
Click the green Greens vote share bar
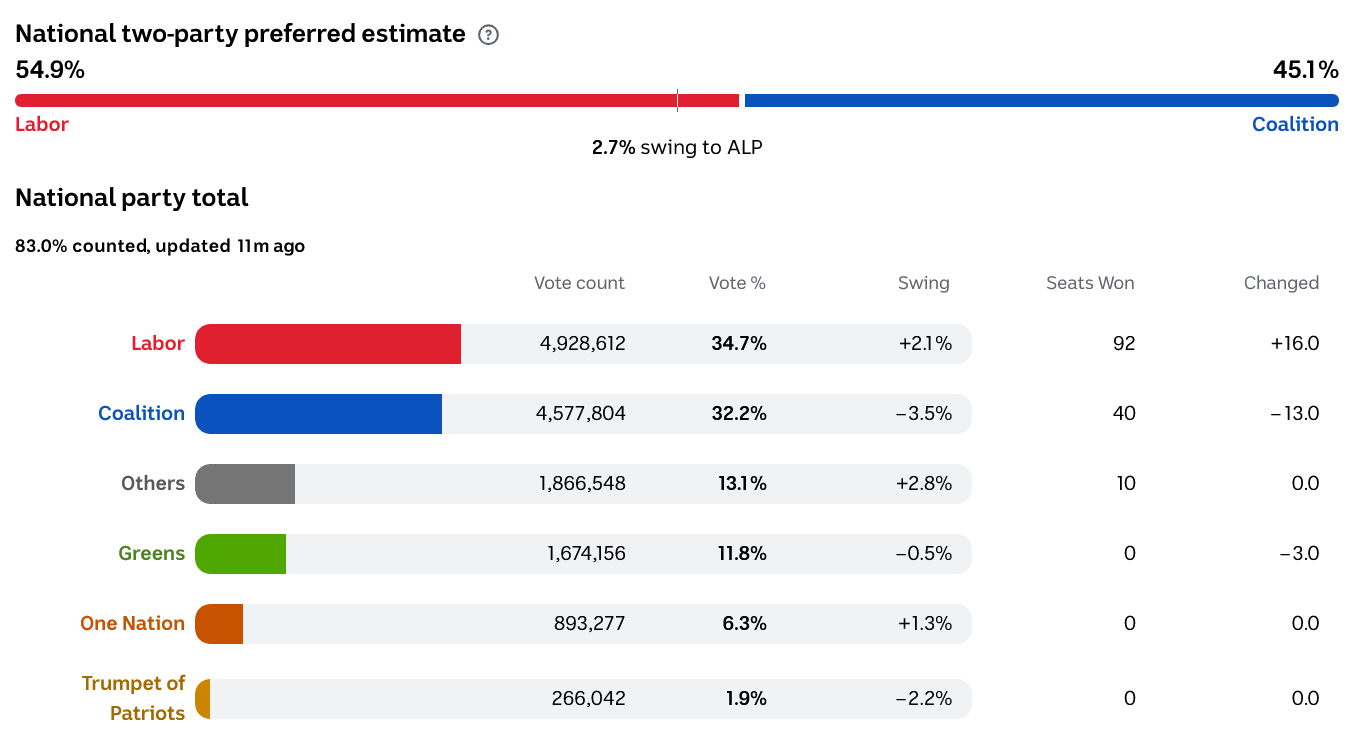(241, 554)
